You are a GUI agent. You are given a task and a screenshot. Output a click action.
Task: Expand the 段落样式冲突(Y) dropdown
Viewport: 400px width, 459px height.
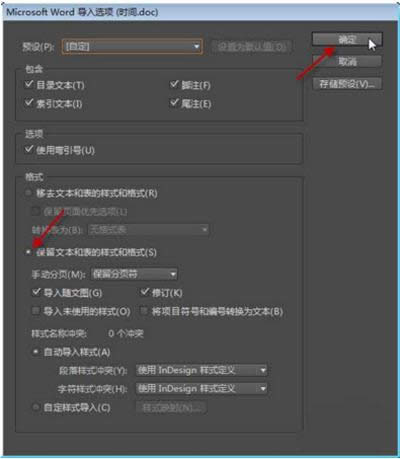pyautogui.click(x=202, y=370)
